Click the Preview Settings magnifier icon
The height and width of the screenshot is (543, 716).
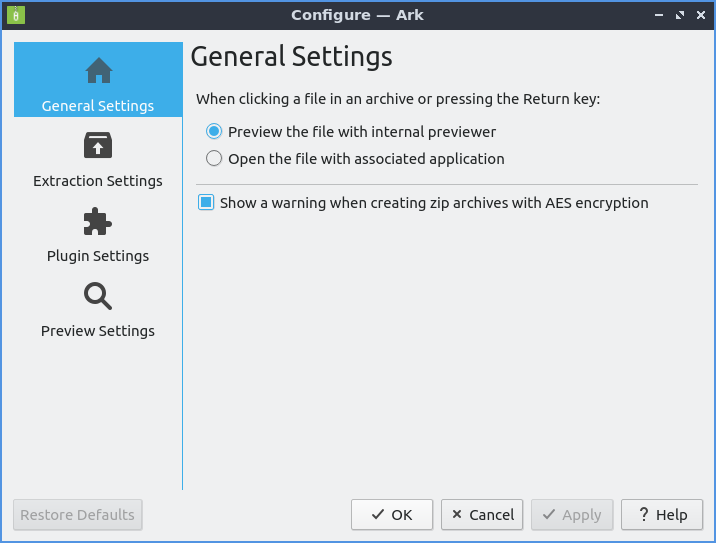(98, 296)
